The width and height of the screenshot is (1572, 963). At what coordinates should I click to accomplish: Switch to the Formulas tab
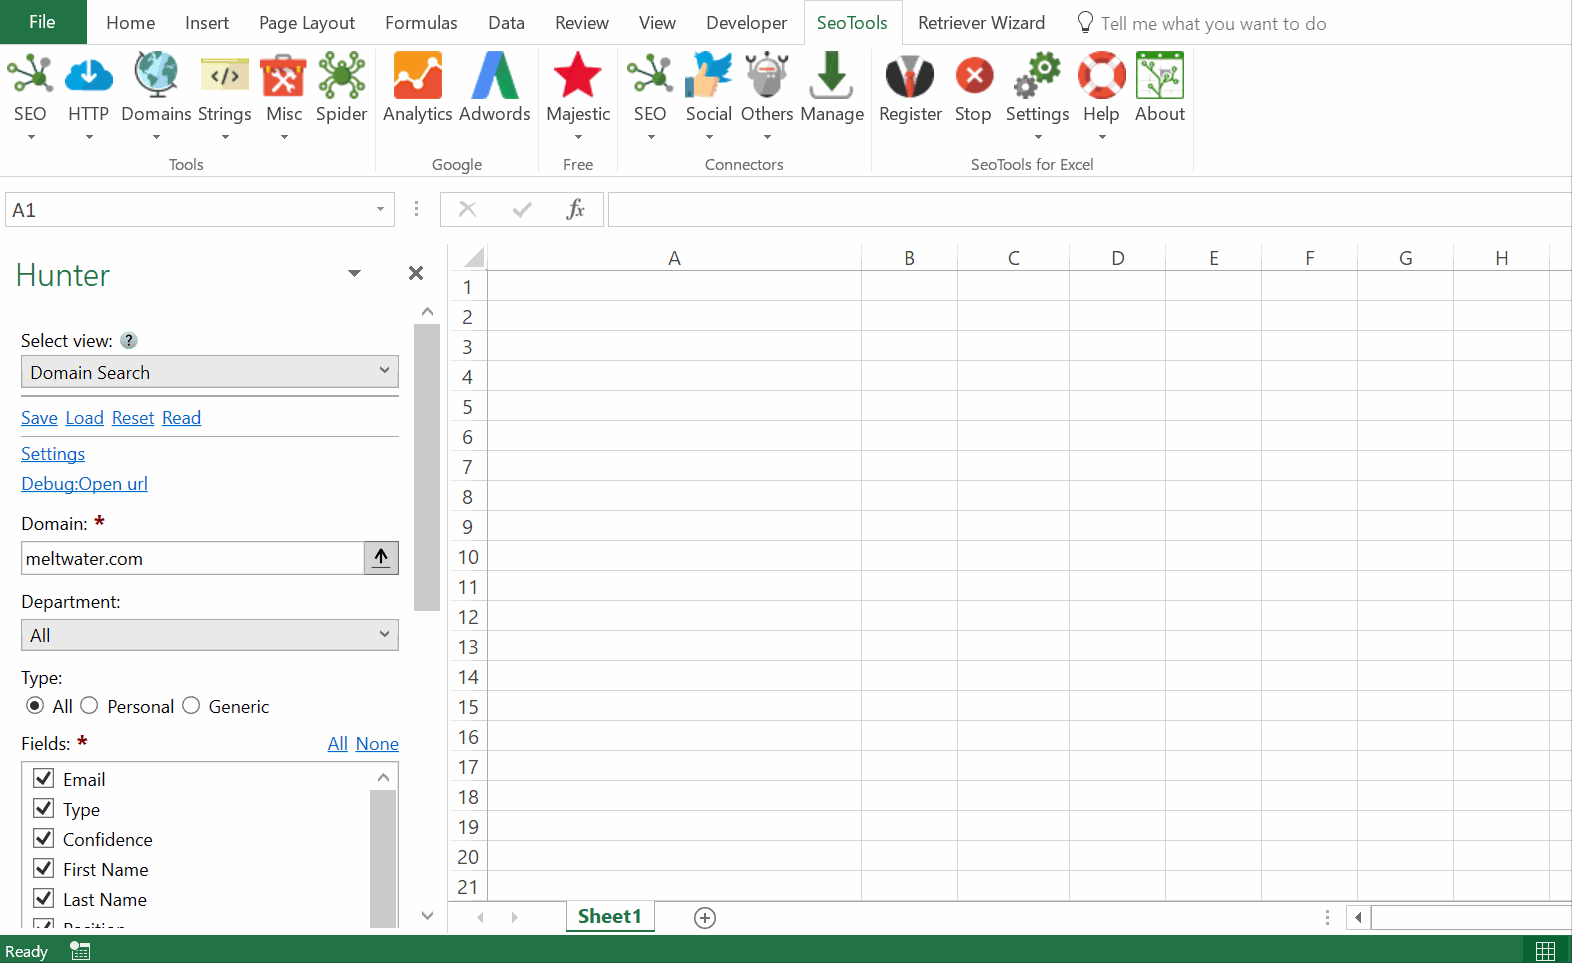(x=421, y=23)
